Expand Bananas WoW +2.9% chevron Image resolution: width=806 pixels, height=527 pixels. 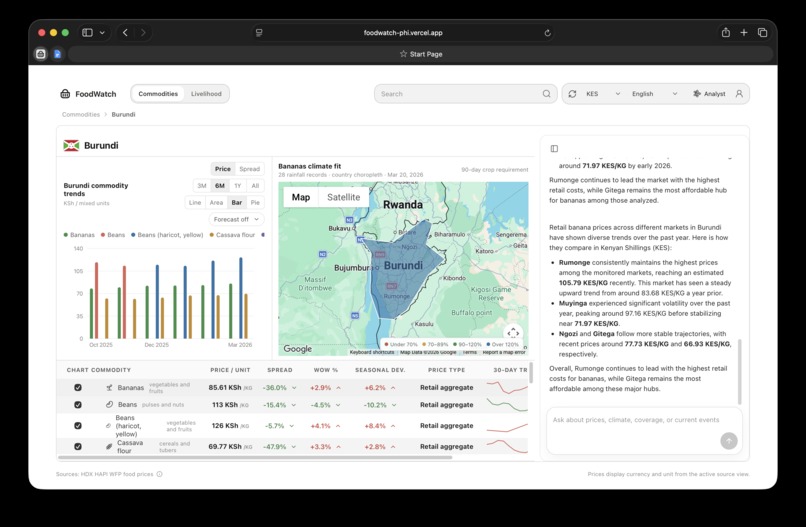[339, 388]
